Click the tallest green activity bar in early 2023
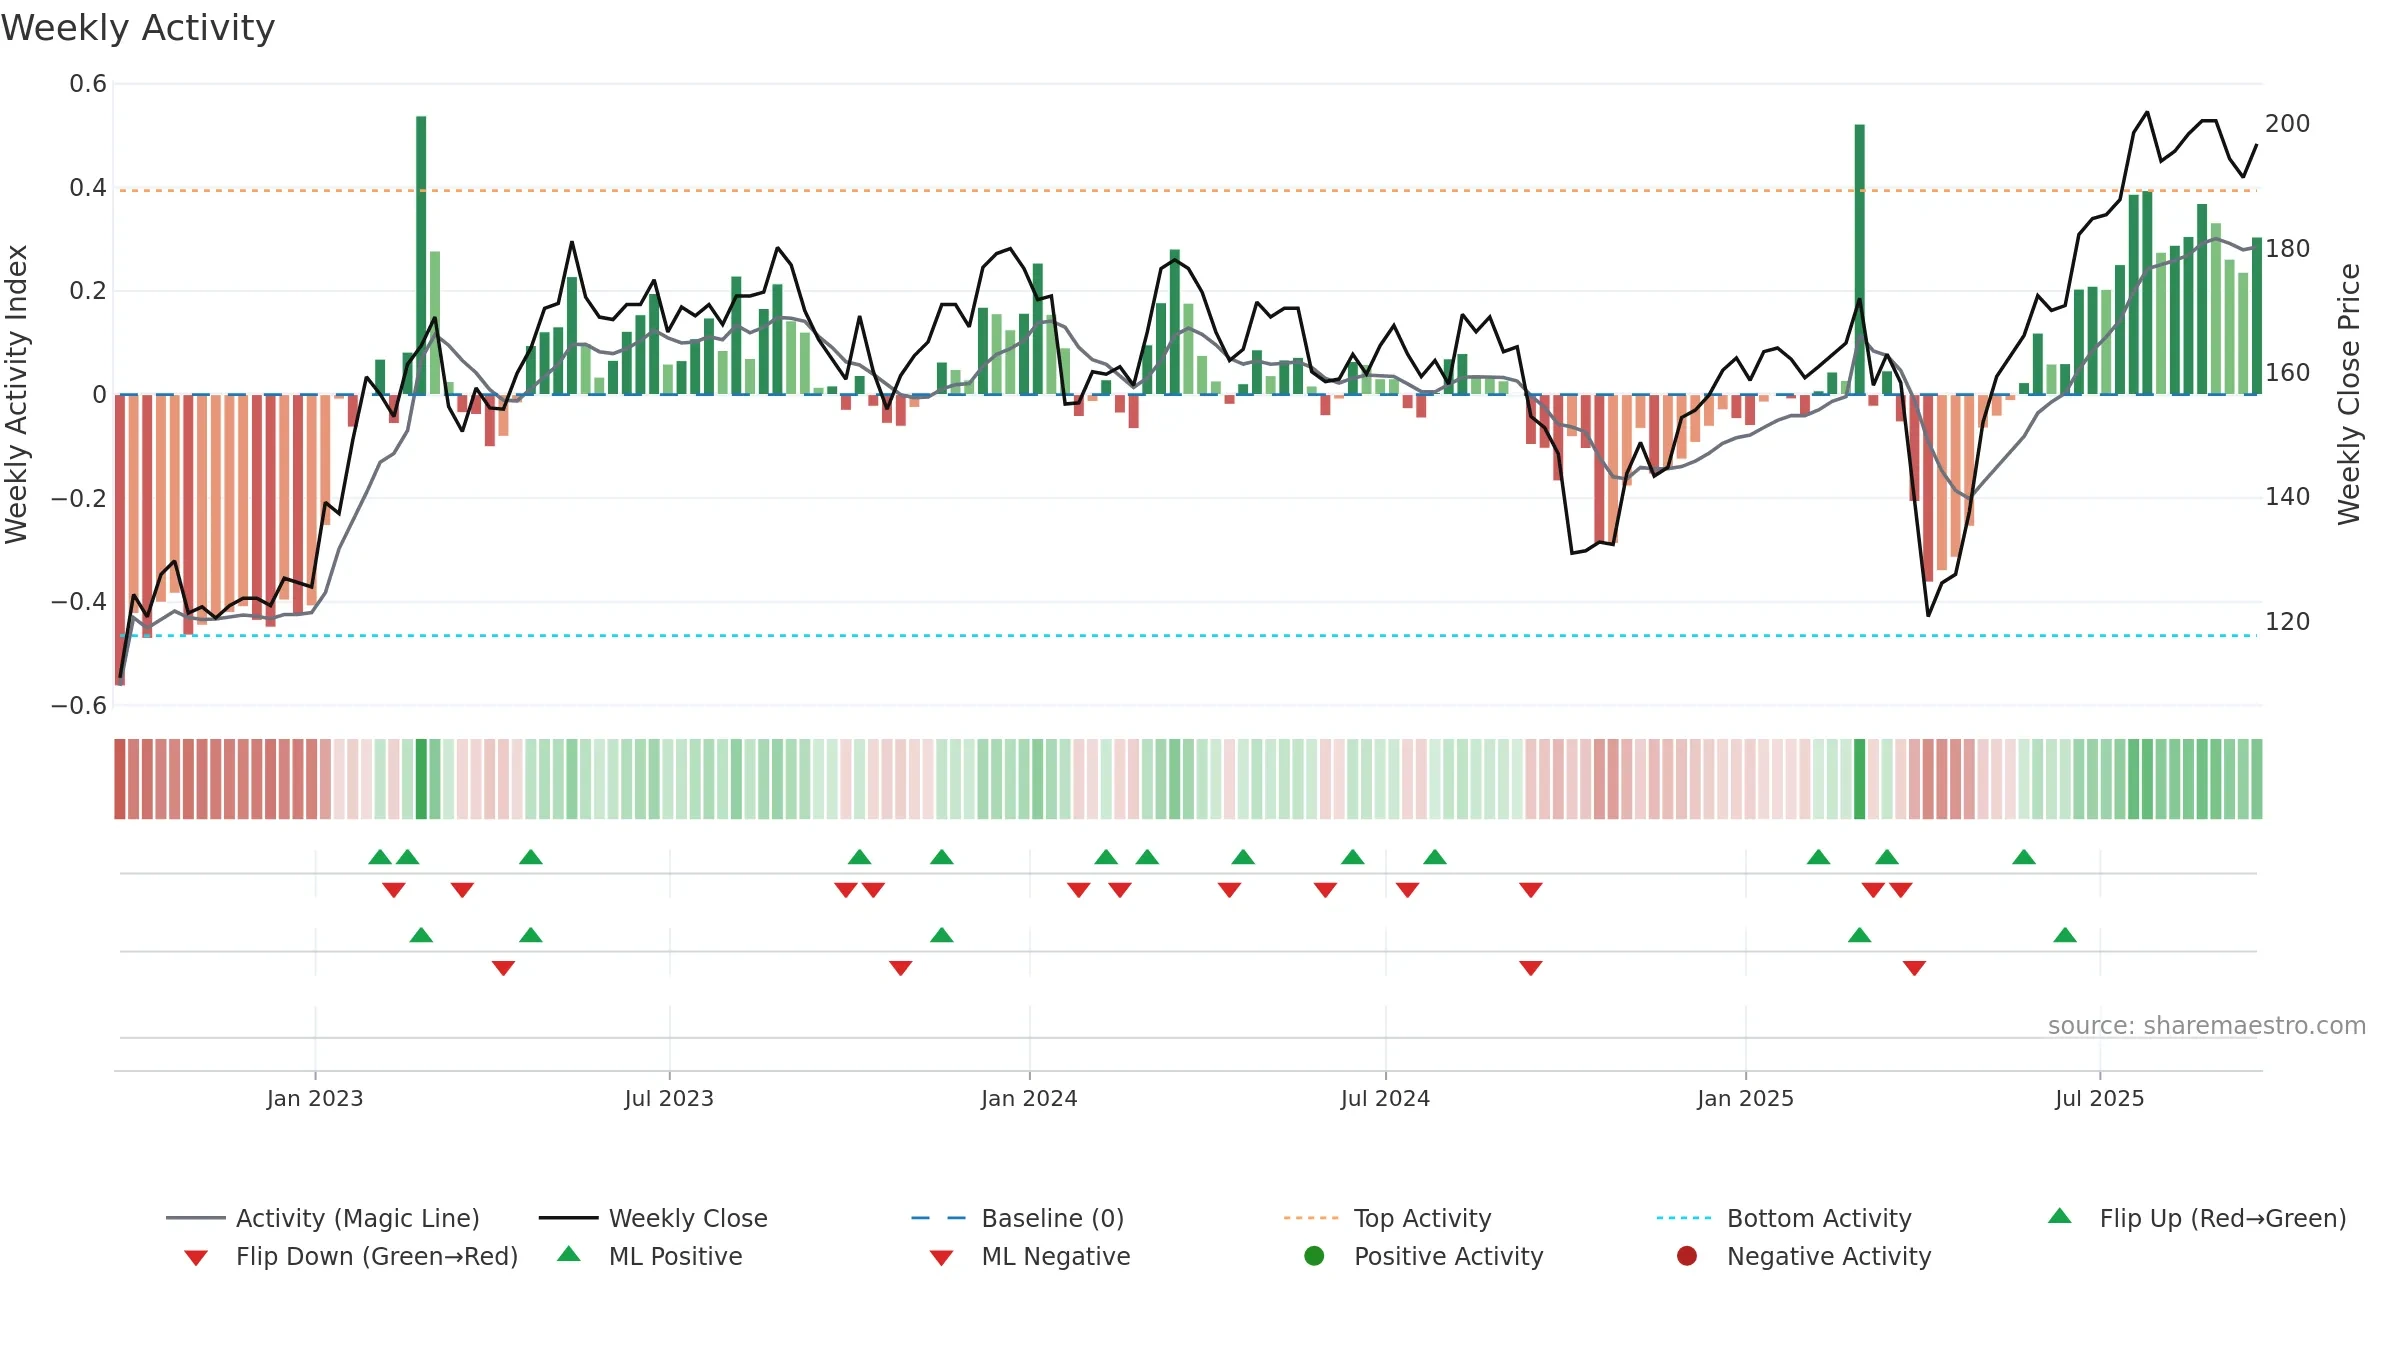The height and width of the screenshot is (1350, 2400). [421, 255]
